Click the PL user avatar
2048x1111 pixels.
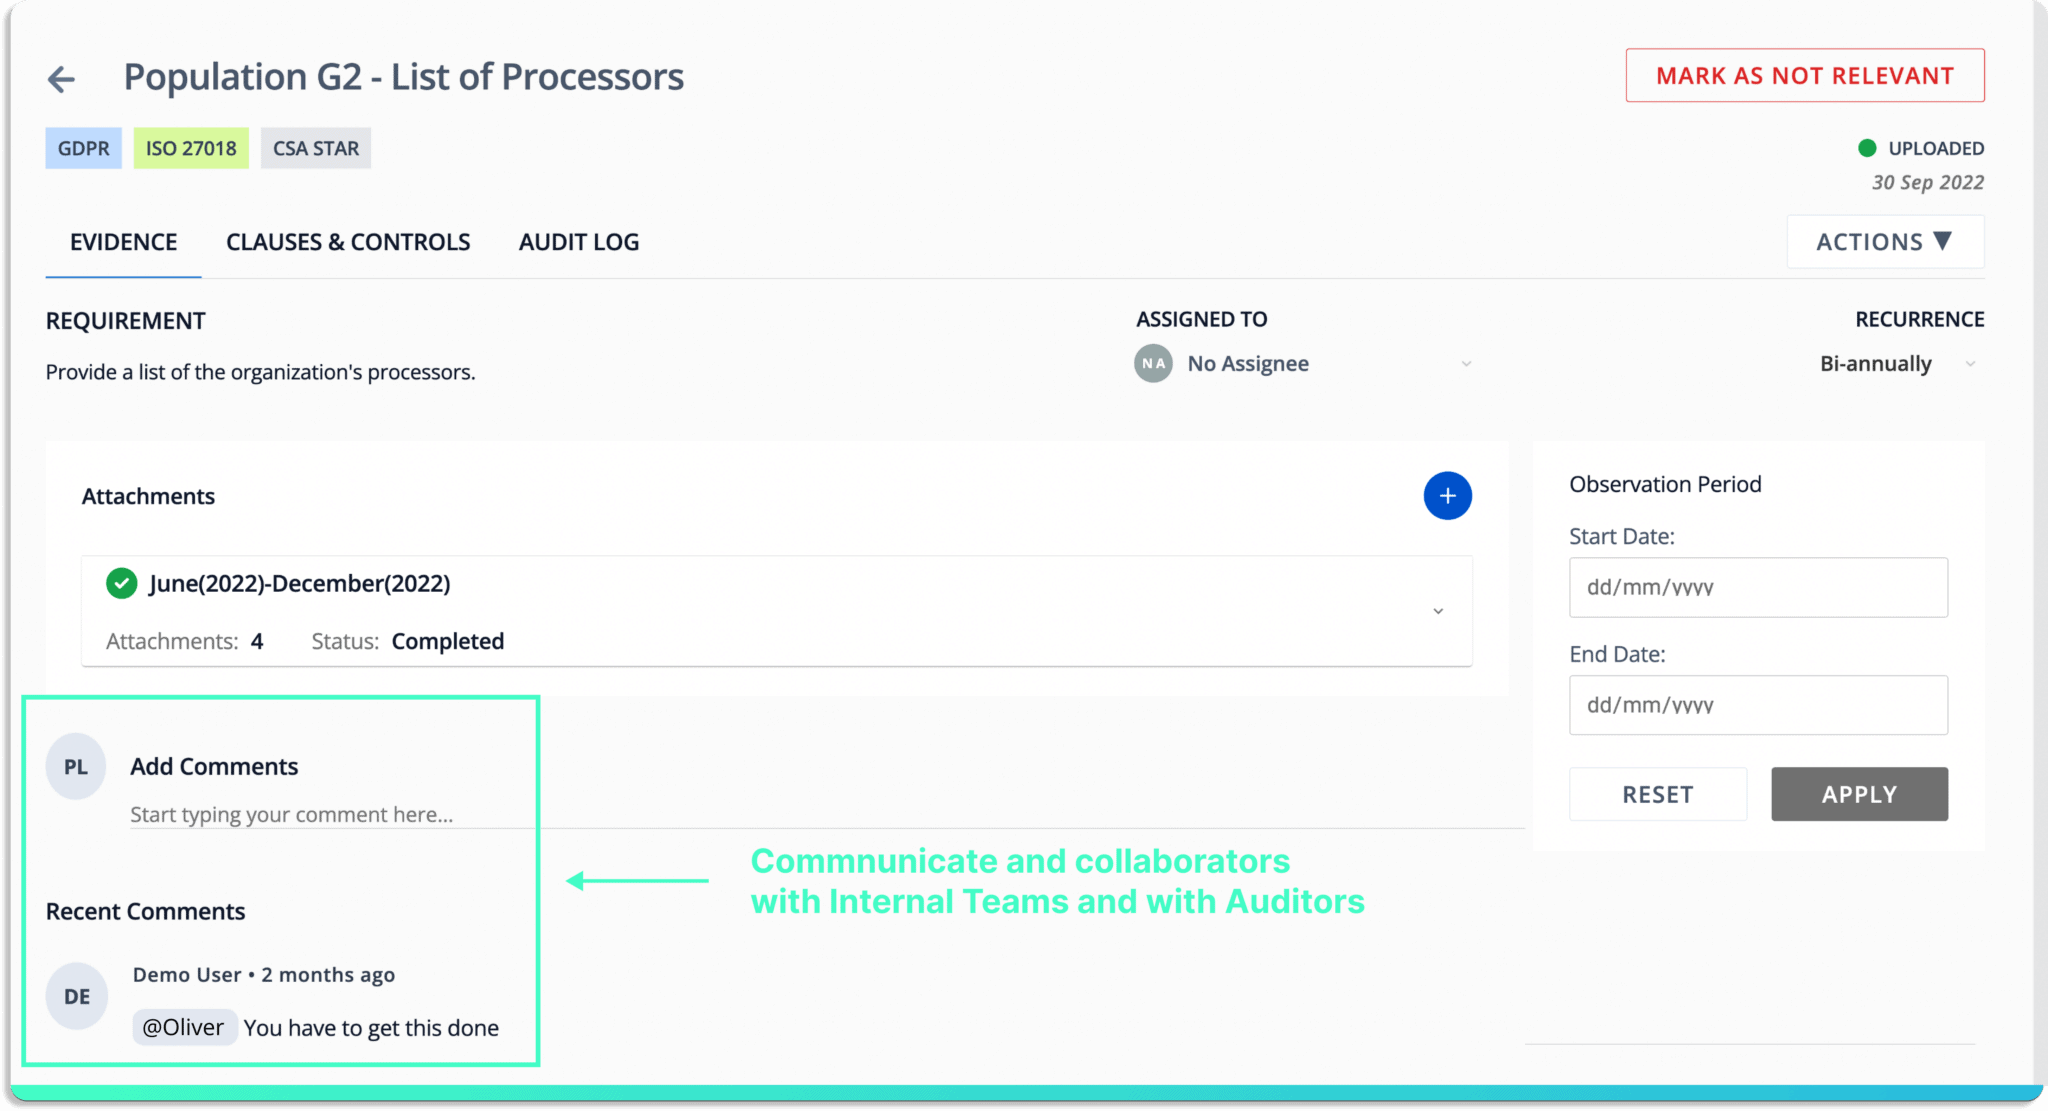pos(76,767)
